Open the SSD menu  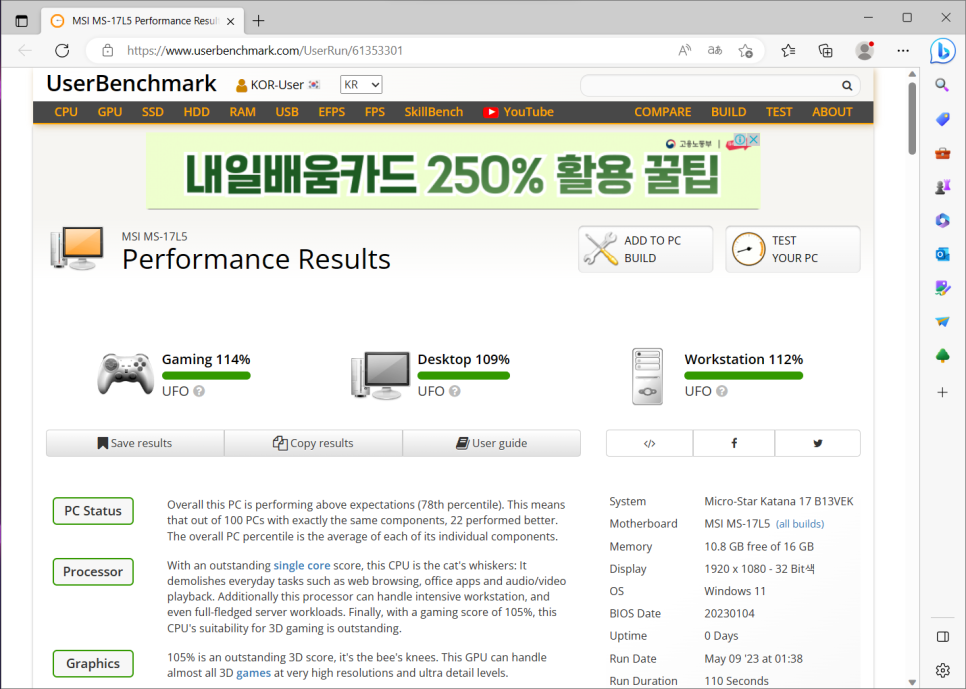click(153, 112)
